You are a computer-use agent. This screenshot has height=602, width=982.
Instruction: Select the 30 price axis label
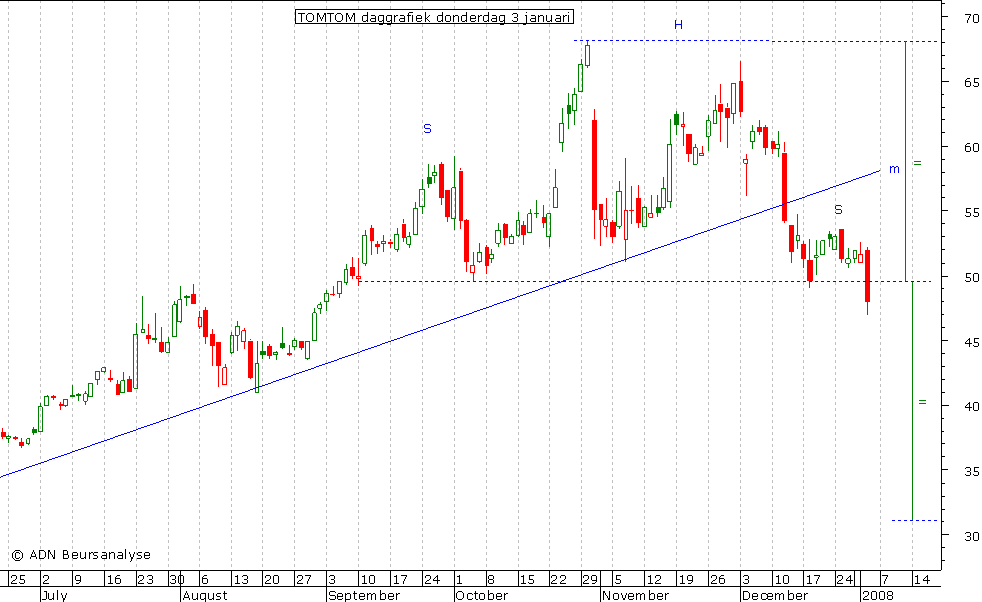(x=971, y=536)
